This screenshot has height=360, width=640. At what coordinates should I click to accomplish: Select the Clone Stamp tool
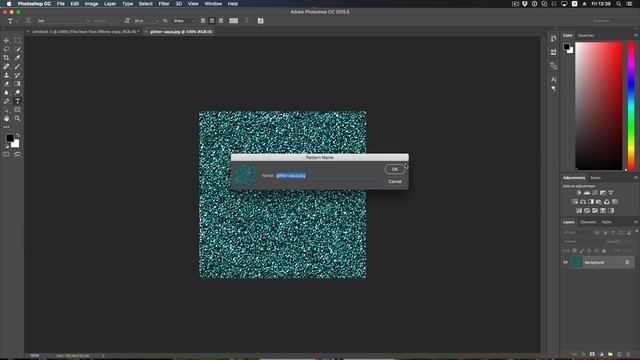[x=6, y=75]
